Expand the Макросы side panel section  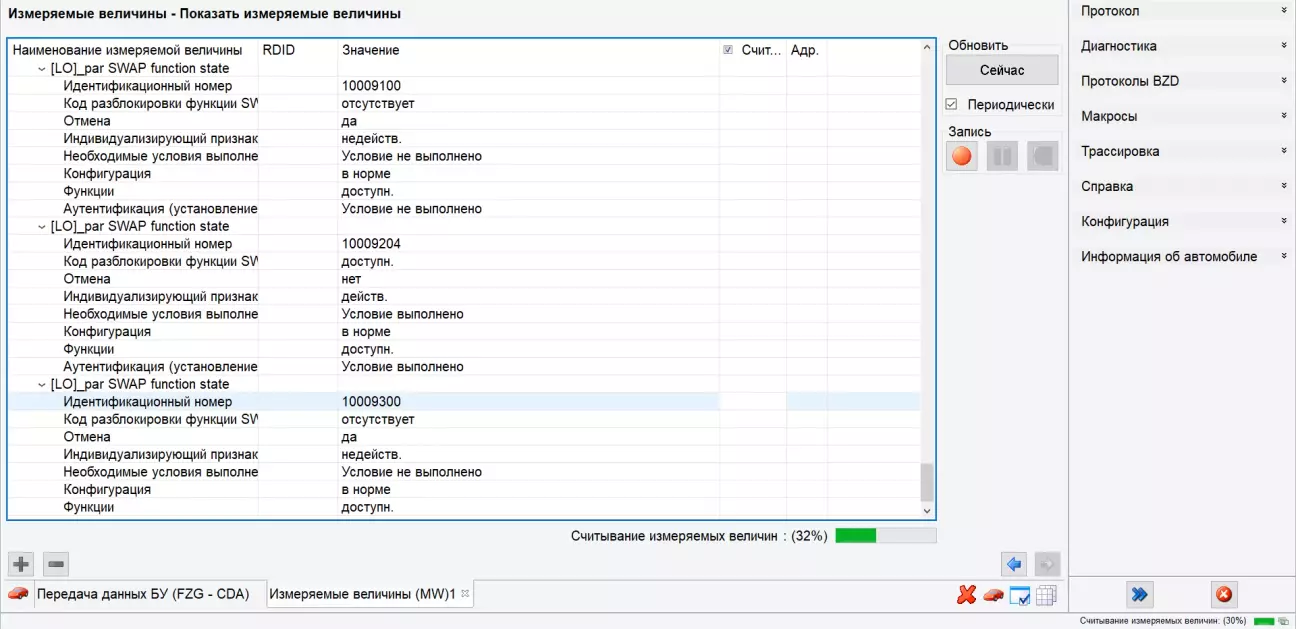pyautogui.click(x=1180, y=116)
